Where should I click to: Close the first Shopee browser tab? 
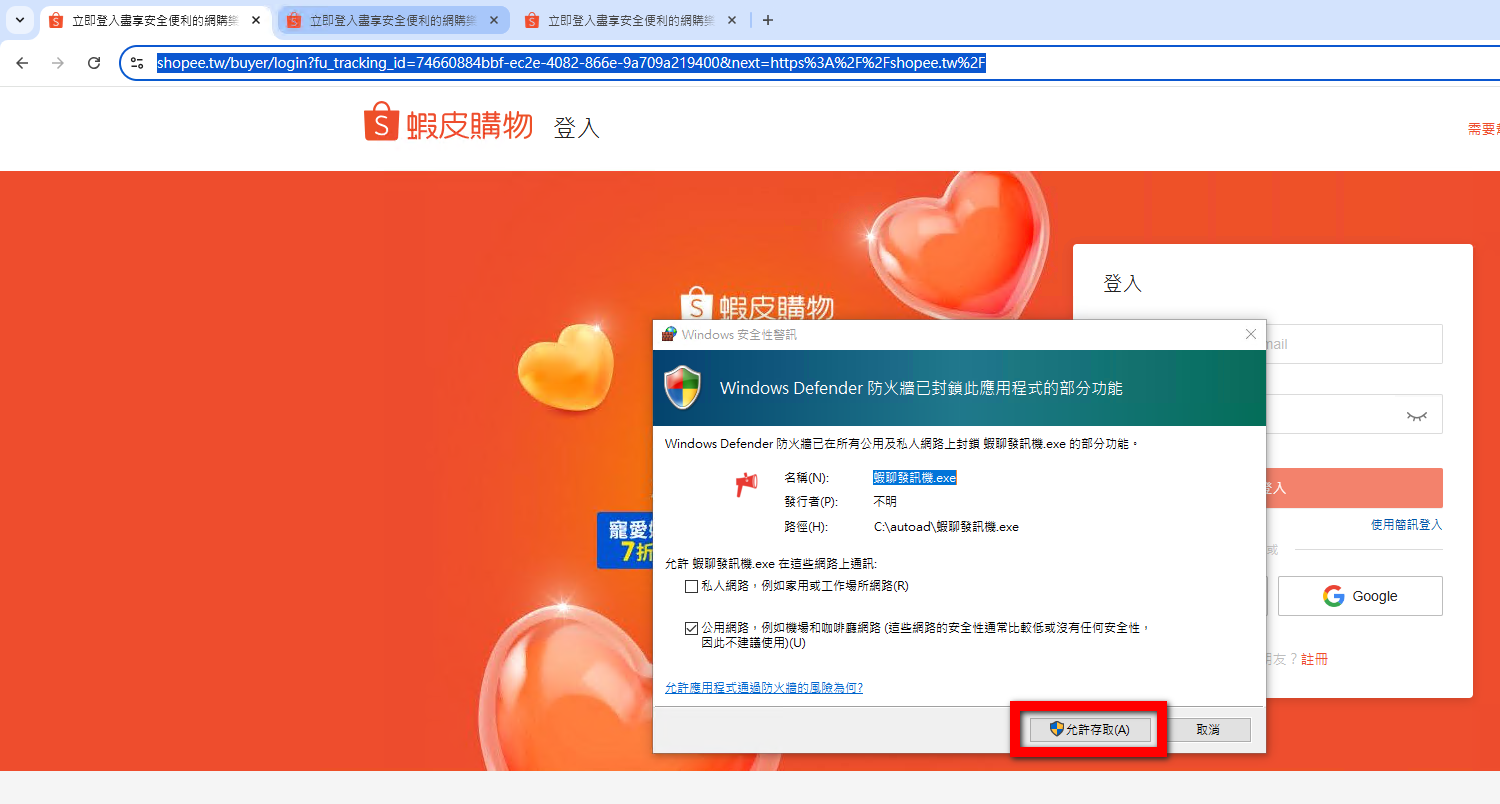[x=256, y=20]
